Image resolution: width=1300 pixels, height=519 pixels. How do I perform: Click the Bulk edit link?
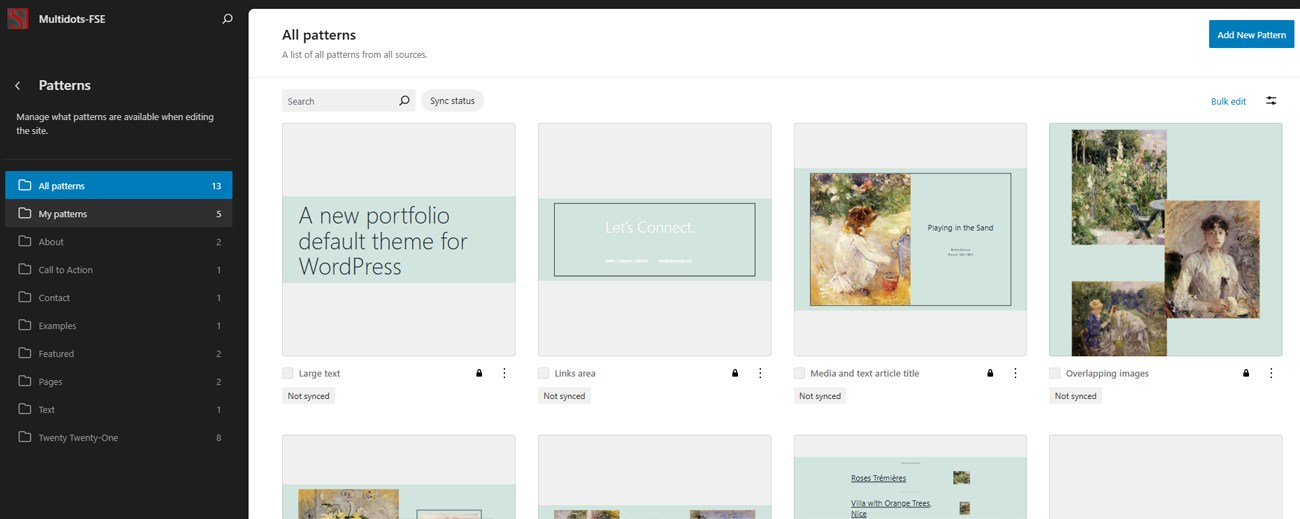pyautogui.click(x=1228, y=101)
